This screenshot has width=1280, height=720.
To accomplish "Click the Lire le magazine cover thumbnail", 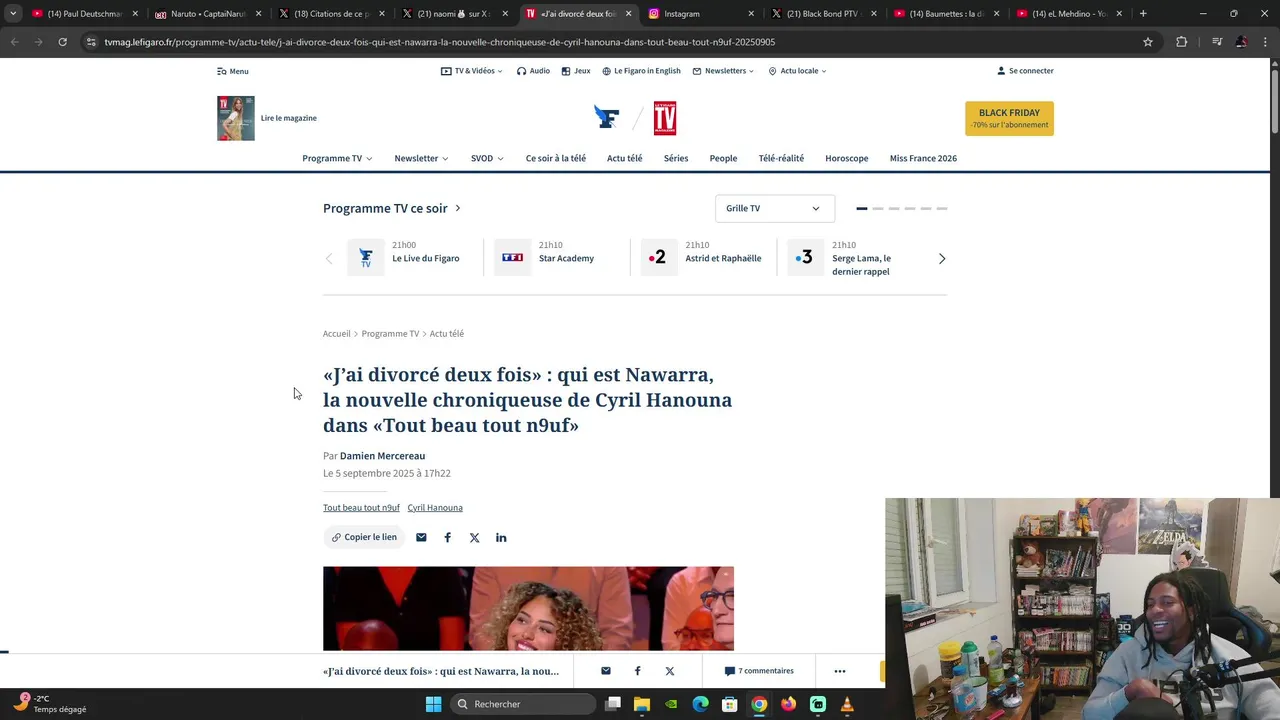I will coord(236,118).
